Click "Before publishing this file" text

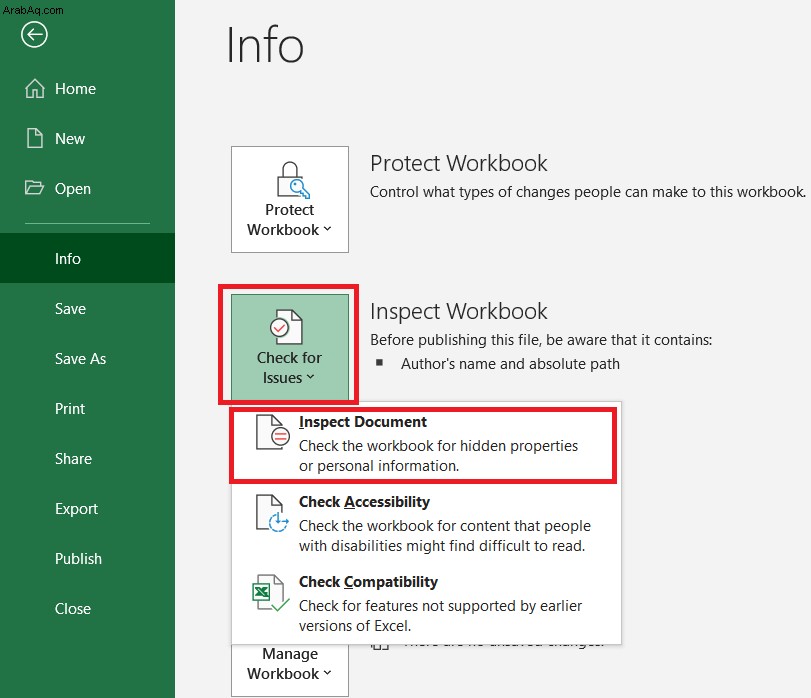point(541,340)
